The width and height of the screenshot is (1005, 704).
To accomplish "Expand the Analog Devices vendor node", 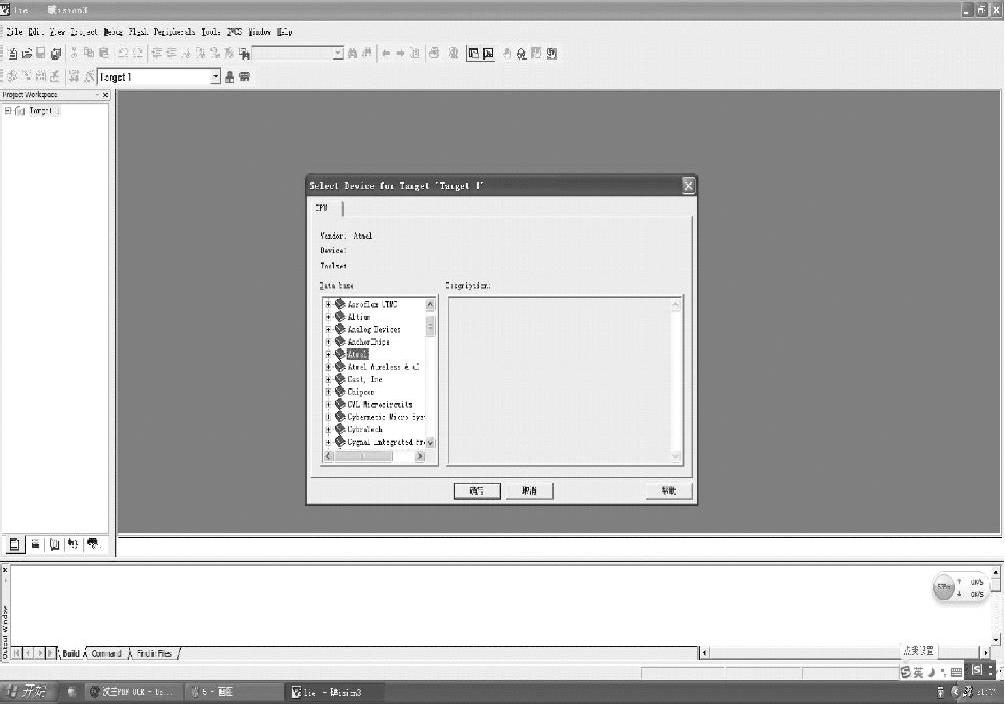I will tap(328, 330).
